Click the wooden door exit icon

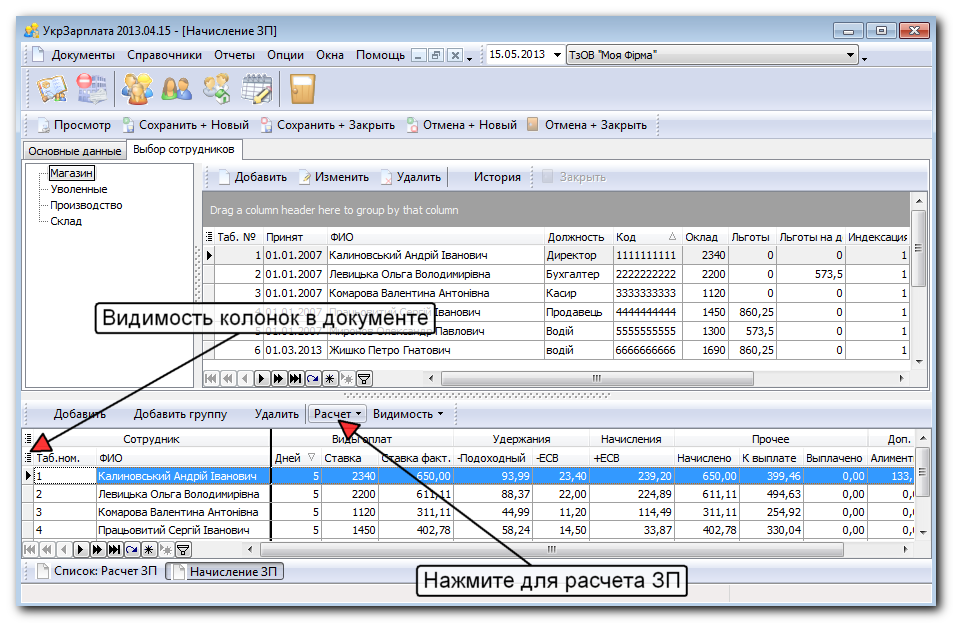(302, 89)
